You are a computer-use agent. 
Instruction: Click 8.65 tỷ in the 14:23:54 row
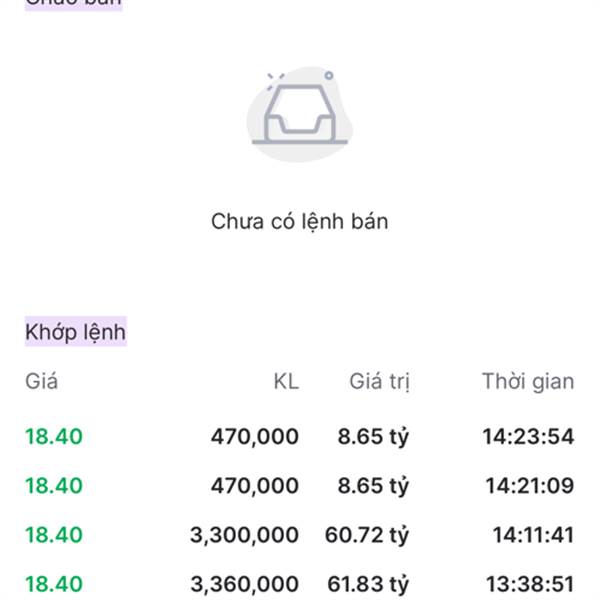click(x=372, y=436)
